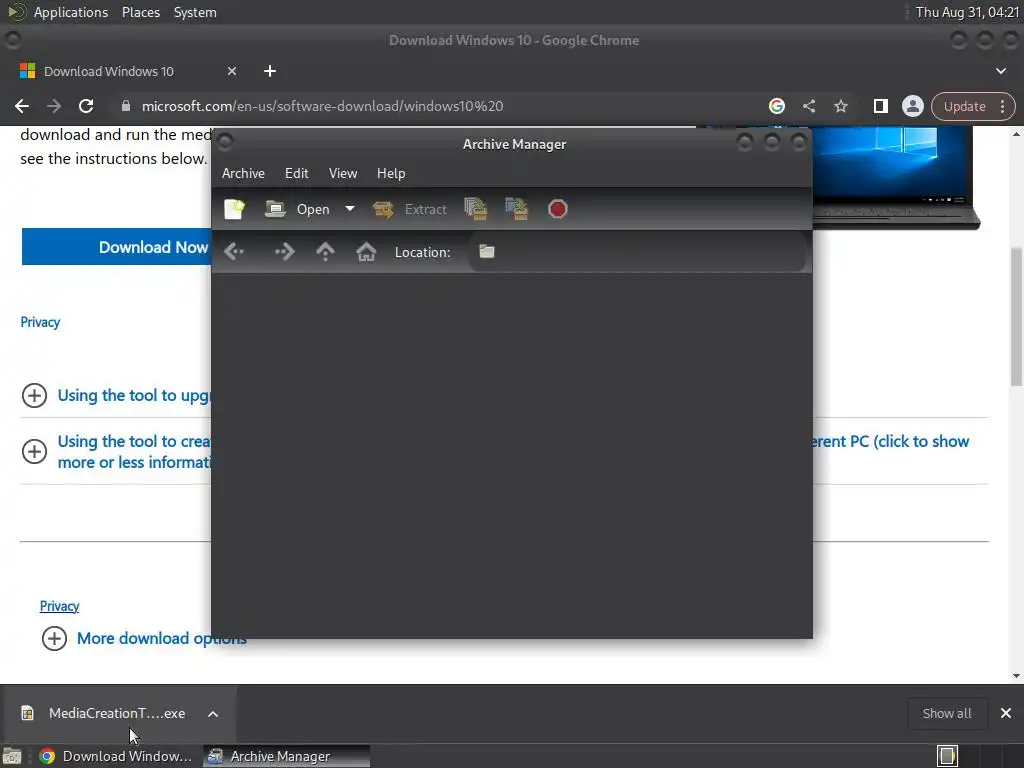This screenshot has height=768, width=1024.
Task: Click the upper Privacy link
Action: pos(40,322)
